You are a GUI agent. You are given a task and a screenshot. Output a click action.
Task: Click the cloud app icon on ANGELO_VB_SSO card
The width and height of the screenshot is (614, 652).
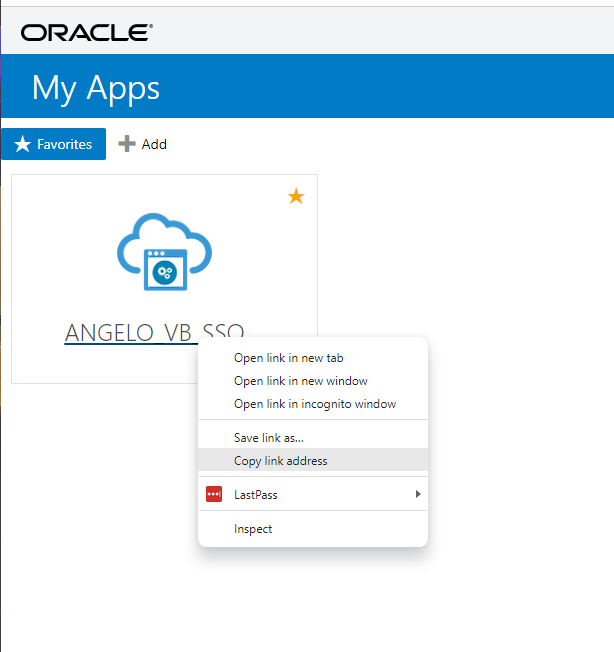(165, 252)
